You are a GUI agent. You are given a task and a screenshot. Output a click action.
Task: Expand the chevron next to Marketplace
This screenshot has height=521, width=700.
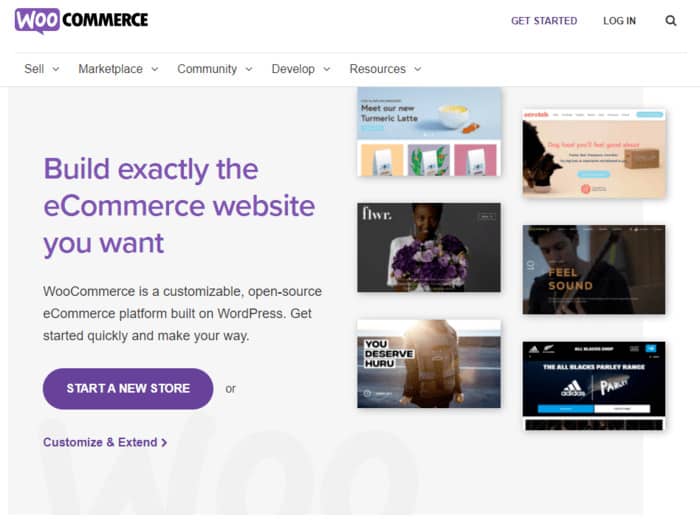(154, 69)
